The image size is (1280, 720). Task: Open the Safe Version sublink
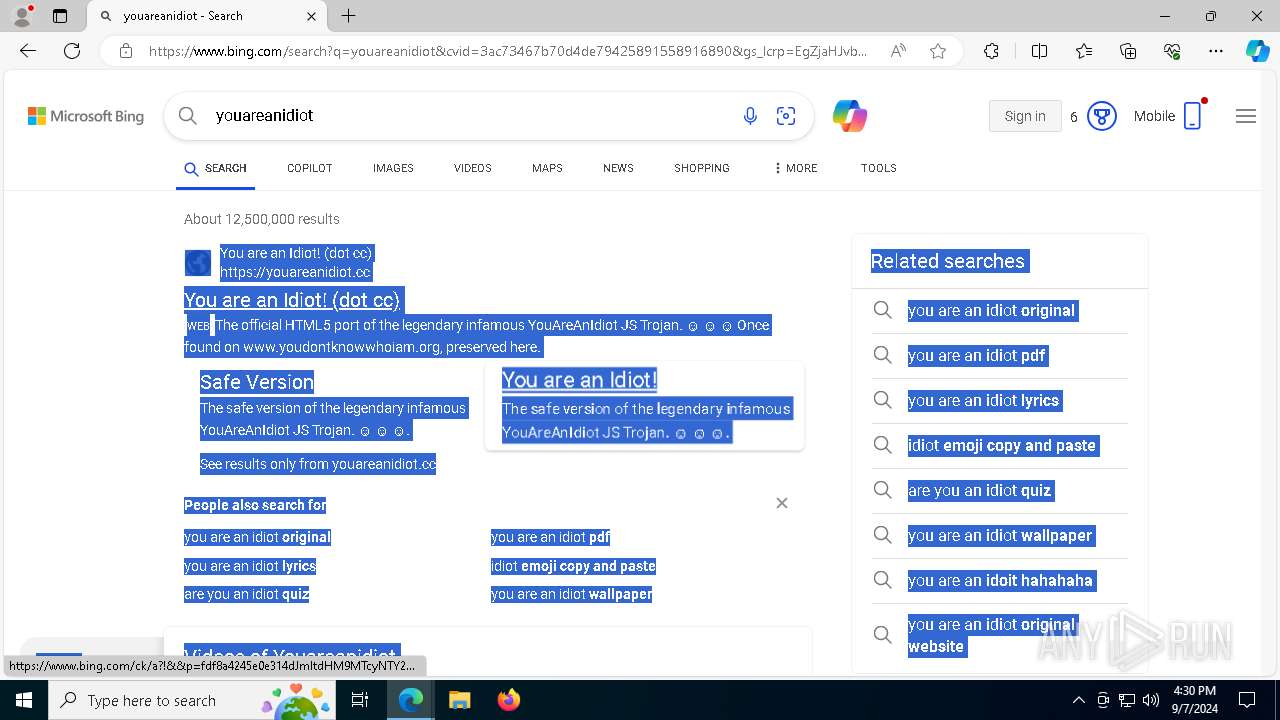point(257,382)
